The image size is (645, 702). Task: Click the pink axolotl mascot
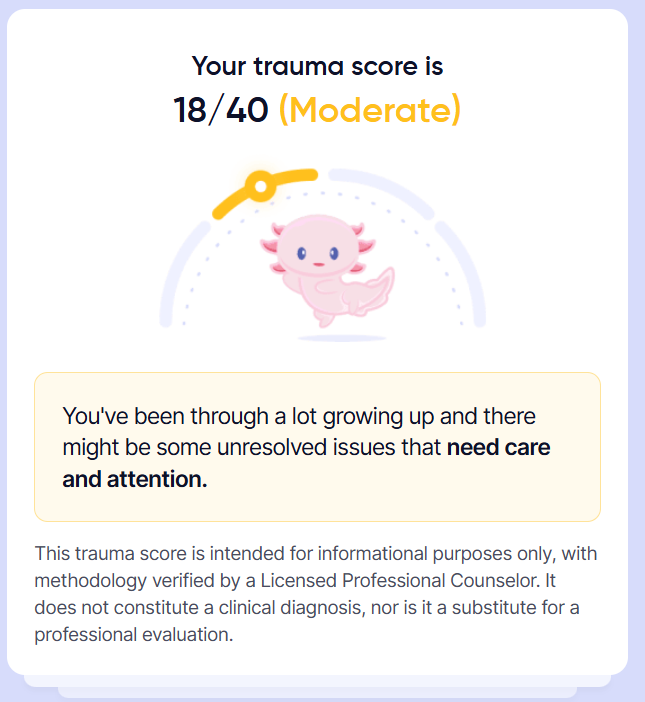tap(327, 270)
